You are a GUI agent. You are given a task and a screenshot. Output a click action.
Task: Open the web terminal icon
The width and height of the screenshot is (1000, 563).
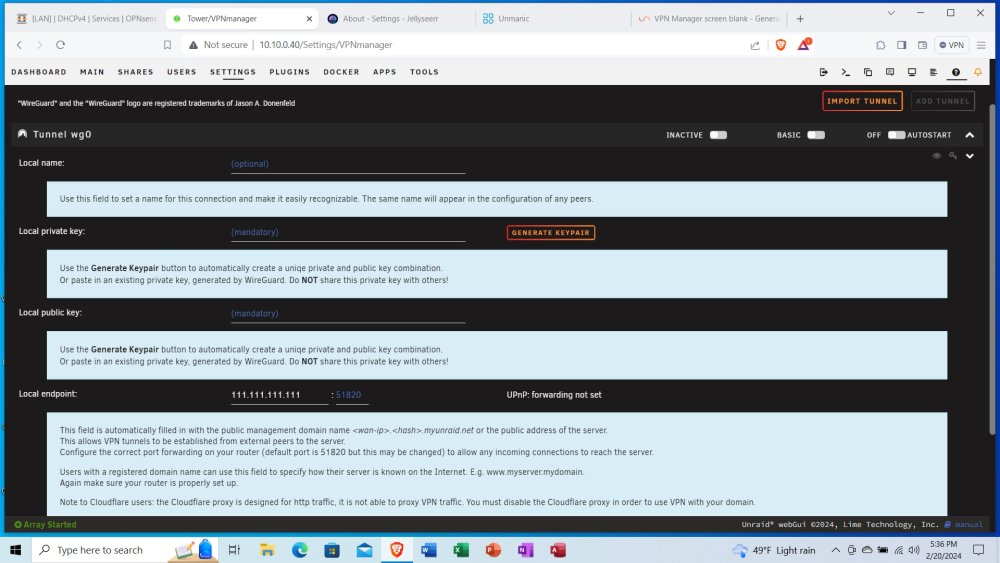tap(846, 72)
